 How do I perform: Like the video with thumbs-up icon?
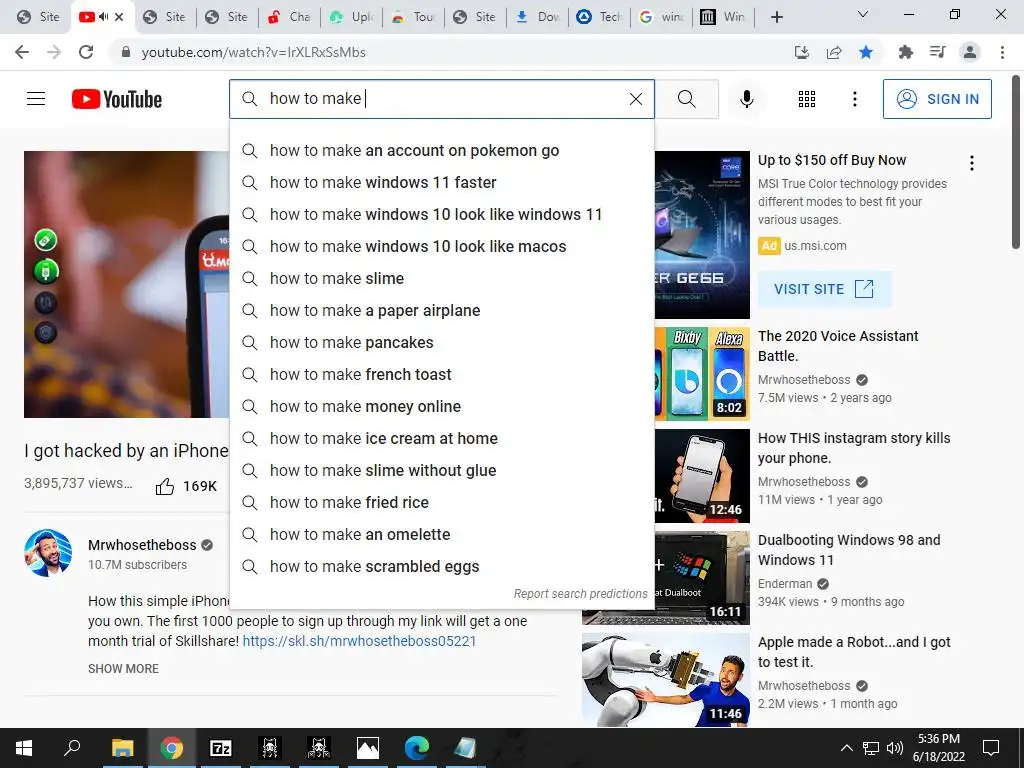[165, 486]
